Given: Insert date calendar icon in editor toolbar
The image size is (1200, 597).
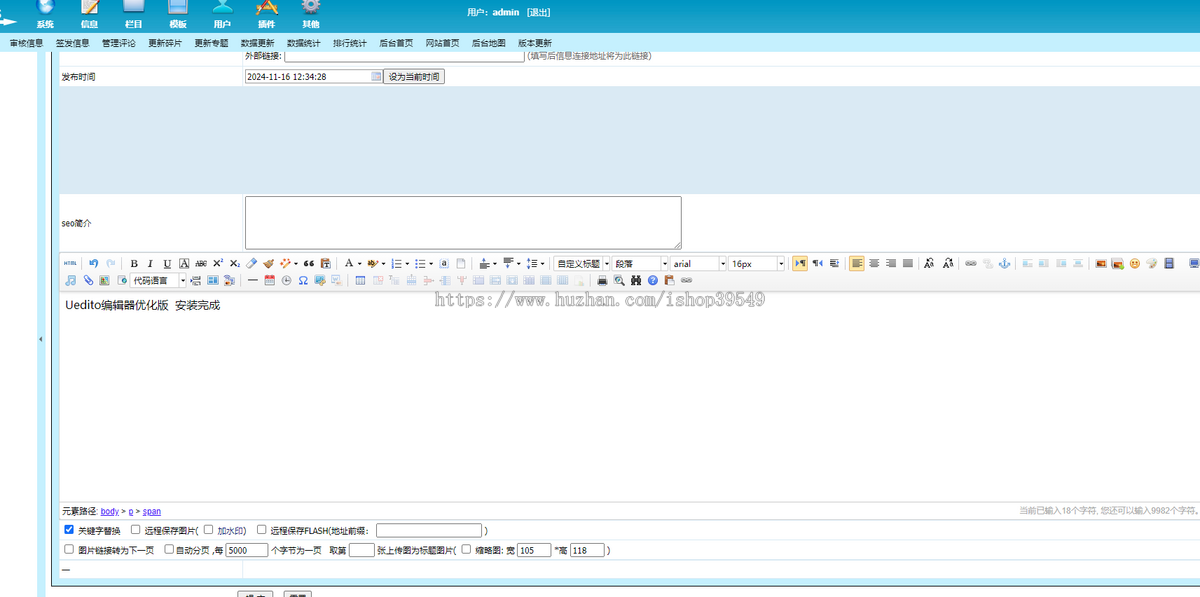Looking at the screenshot, I should pos(269,280).
